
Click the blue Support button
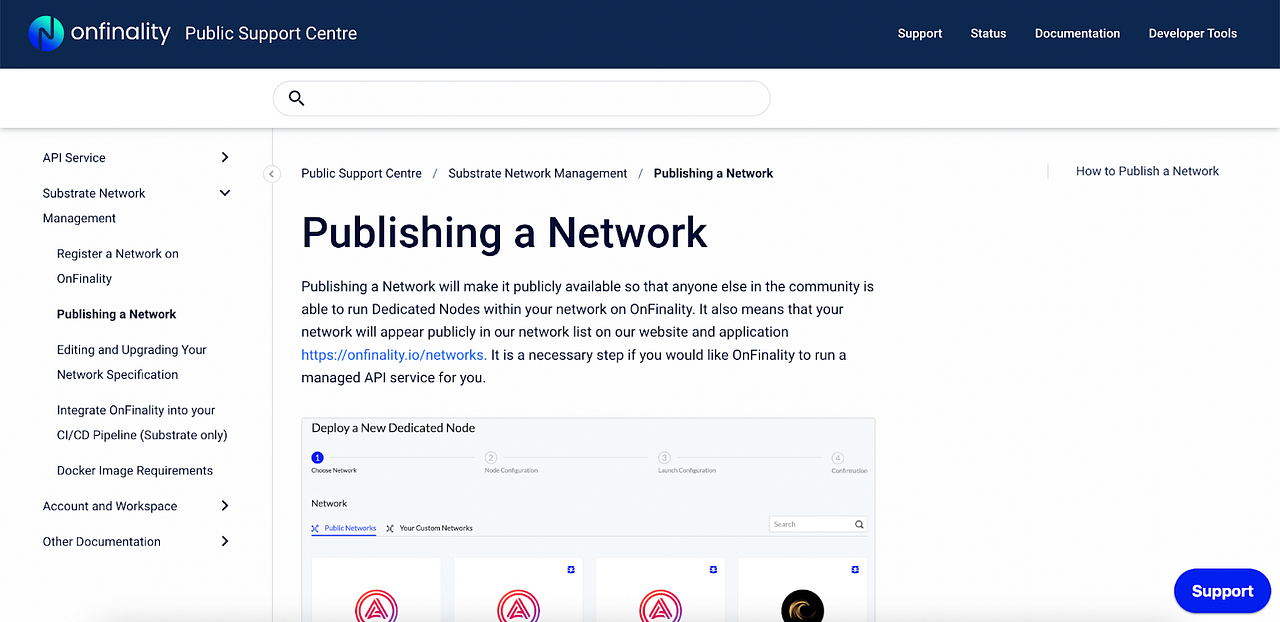point(1222,591)
